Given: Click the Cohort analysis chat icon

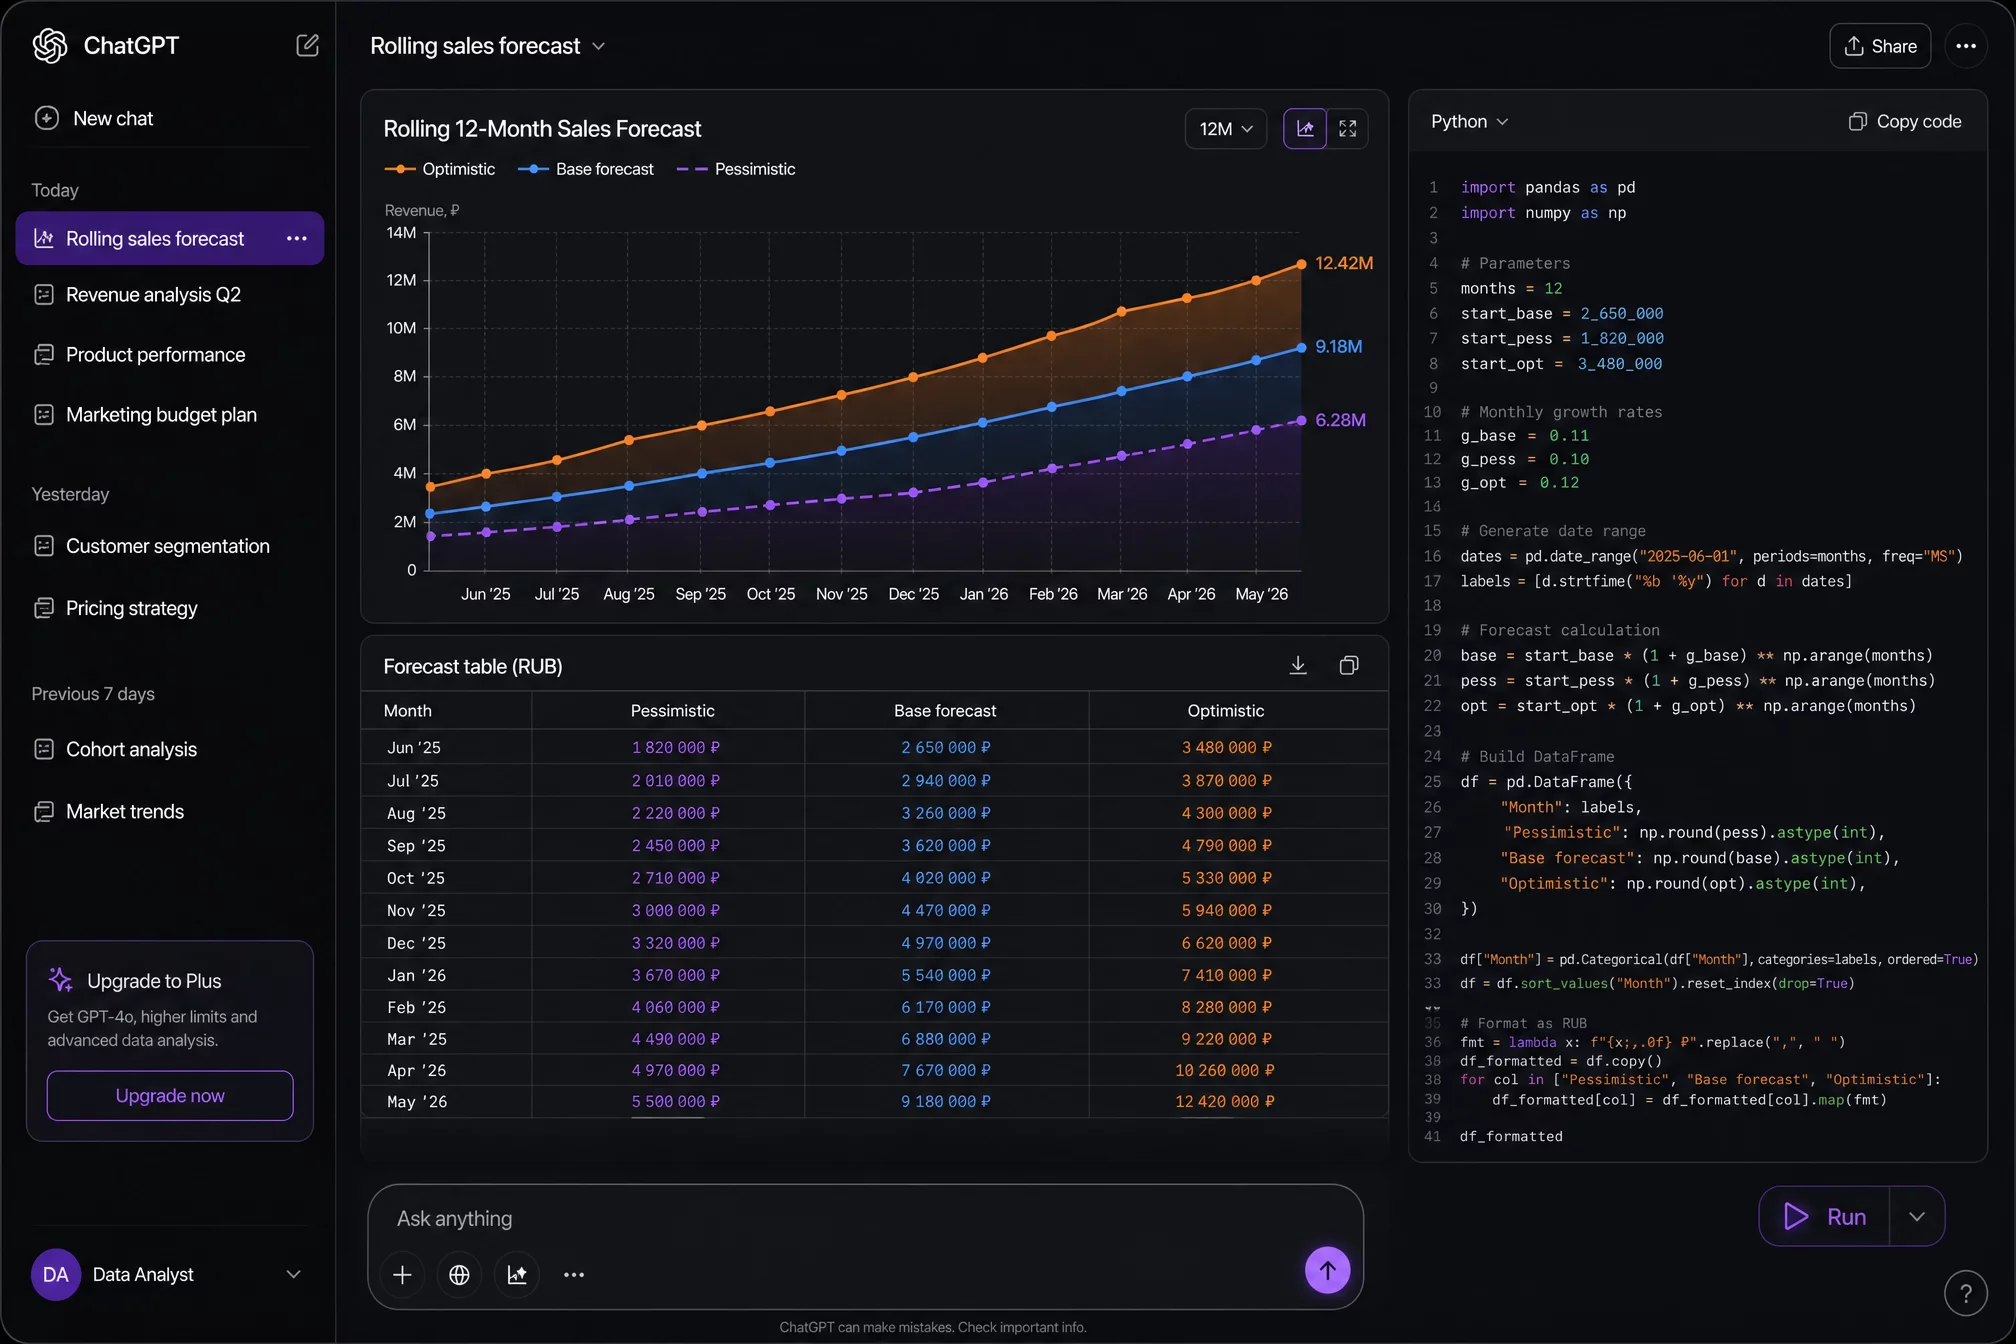Looking at the screenshot, I should [x=44, y=749].
